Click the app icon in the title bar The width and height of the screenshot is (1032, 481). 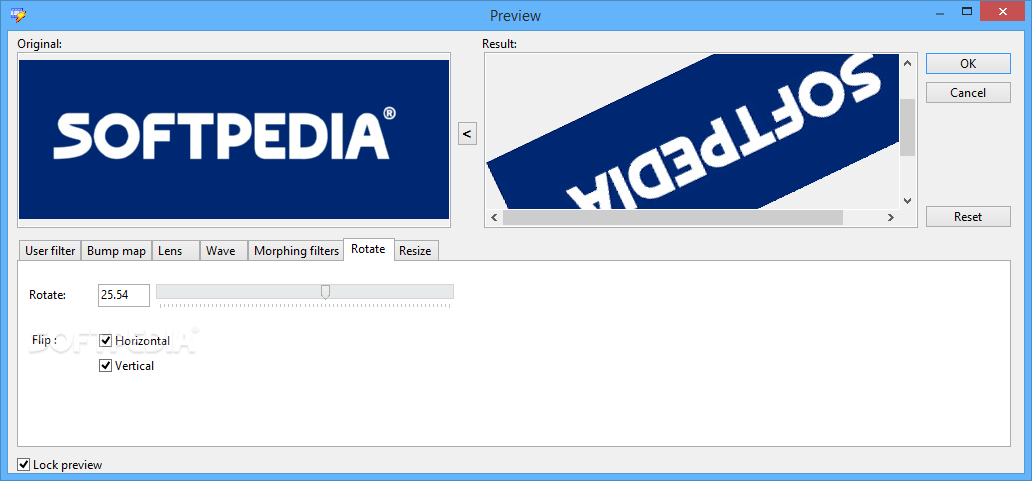(18, 14)
